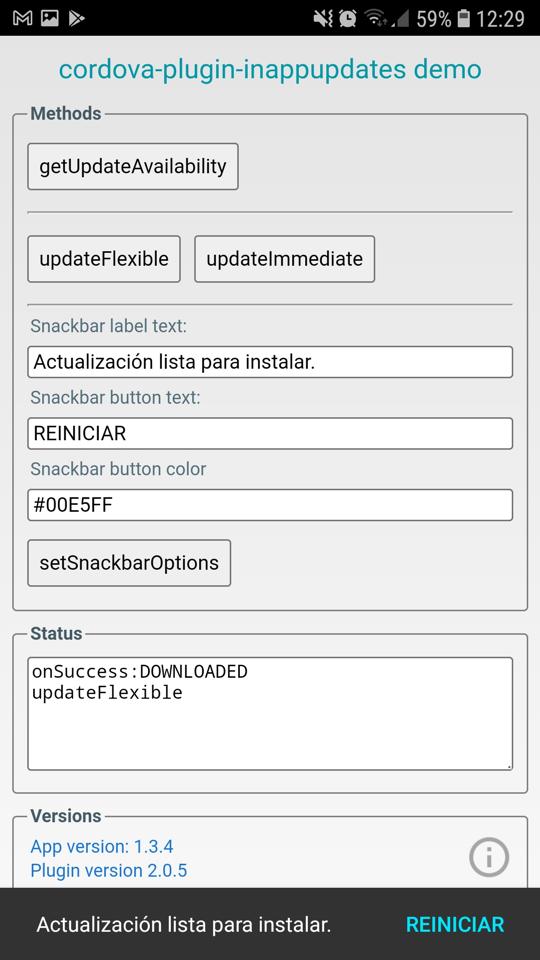Tap the alarm clock status icon
Screen dimensions: 540x960
tap(348, 18)
